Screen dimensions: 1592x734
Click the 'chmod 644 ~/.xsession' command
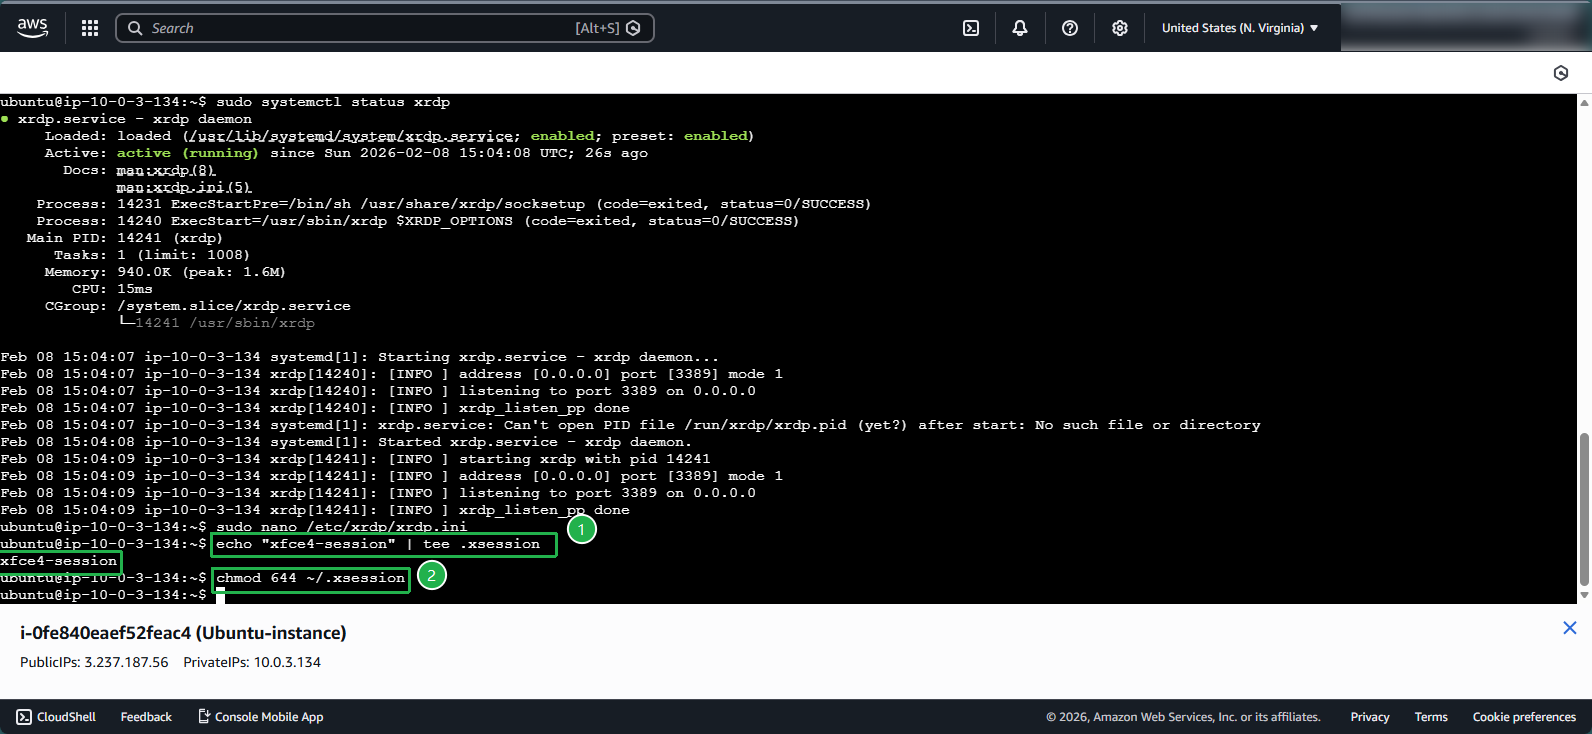[310, 578]
